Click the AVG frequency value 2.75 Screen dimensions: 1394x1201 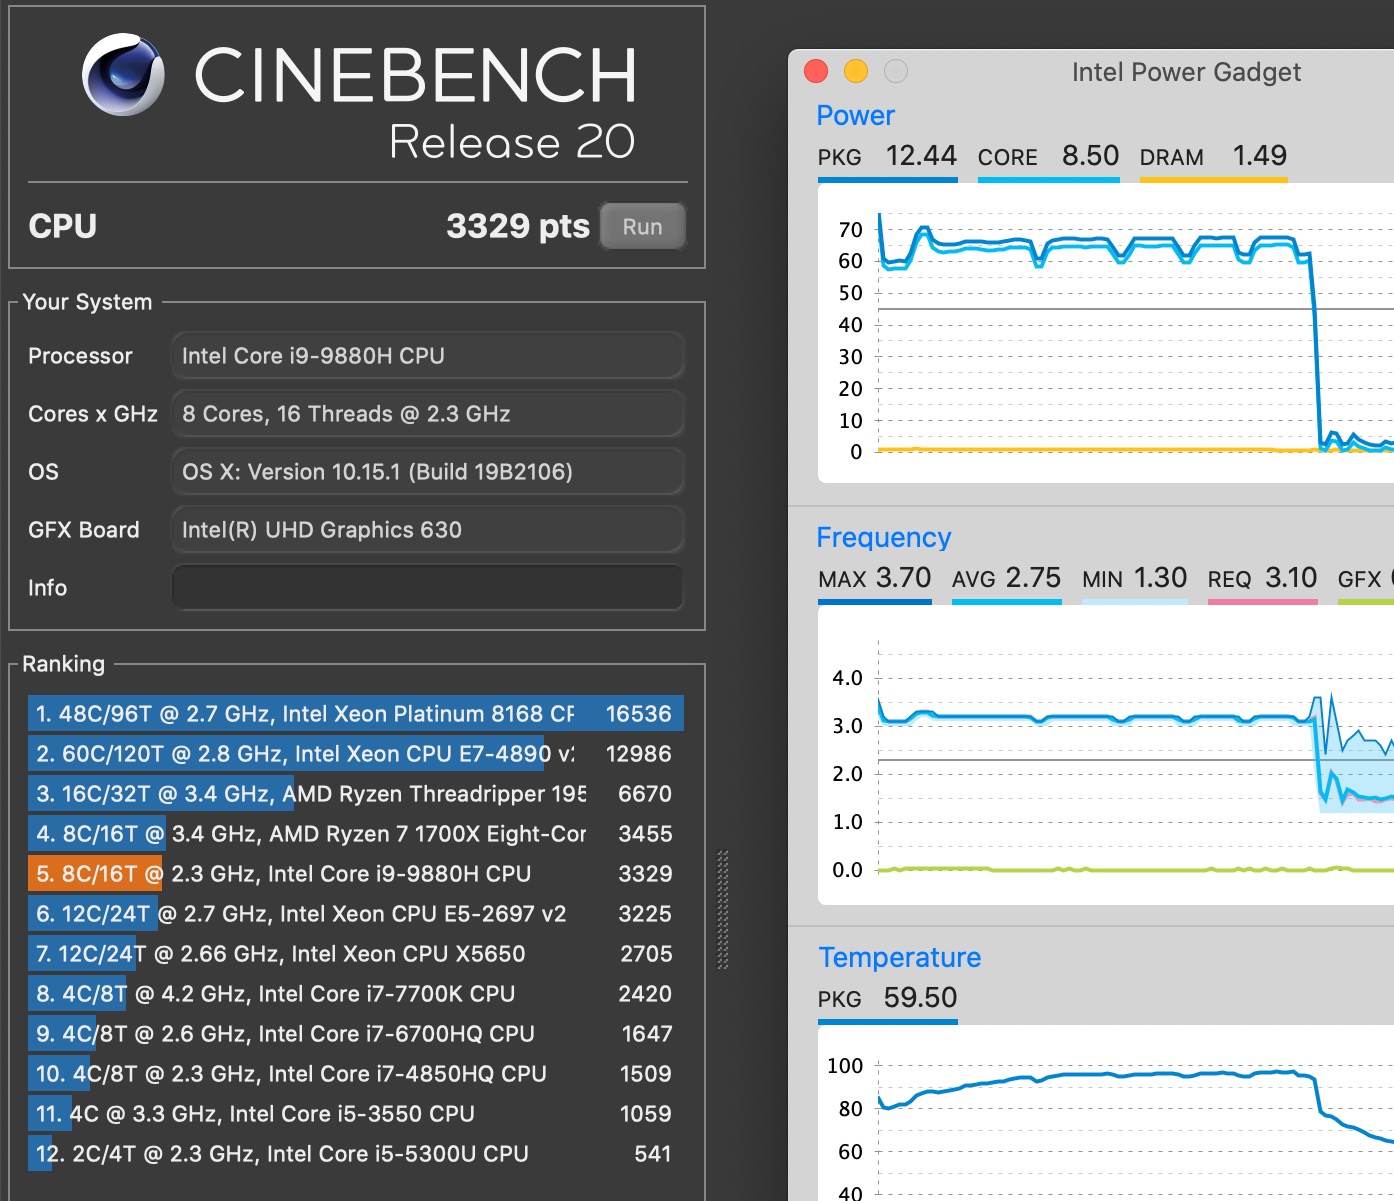pos(1033,578)
